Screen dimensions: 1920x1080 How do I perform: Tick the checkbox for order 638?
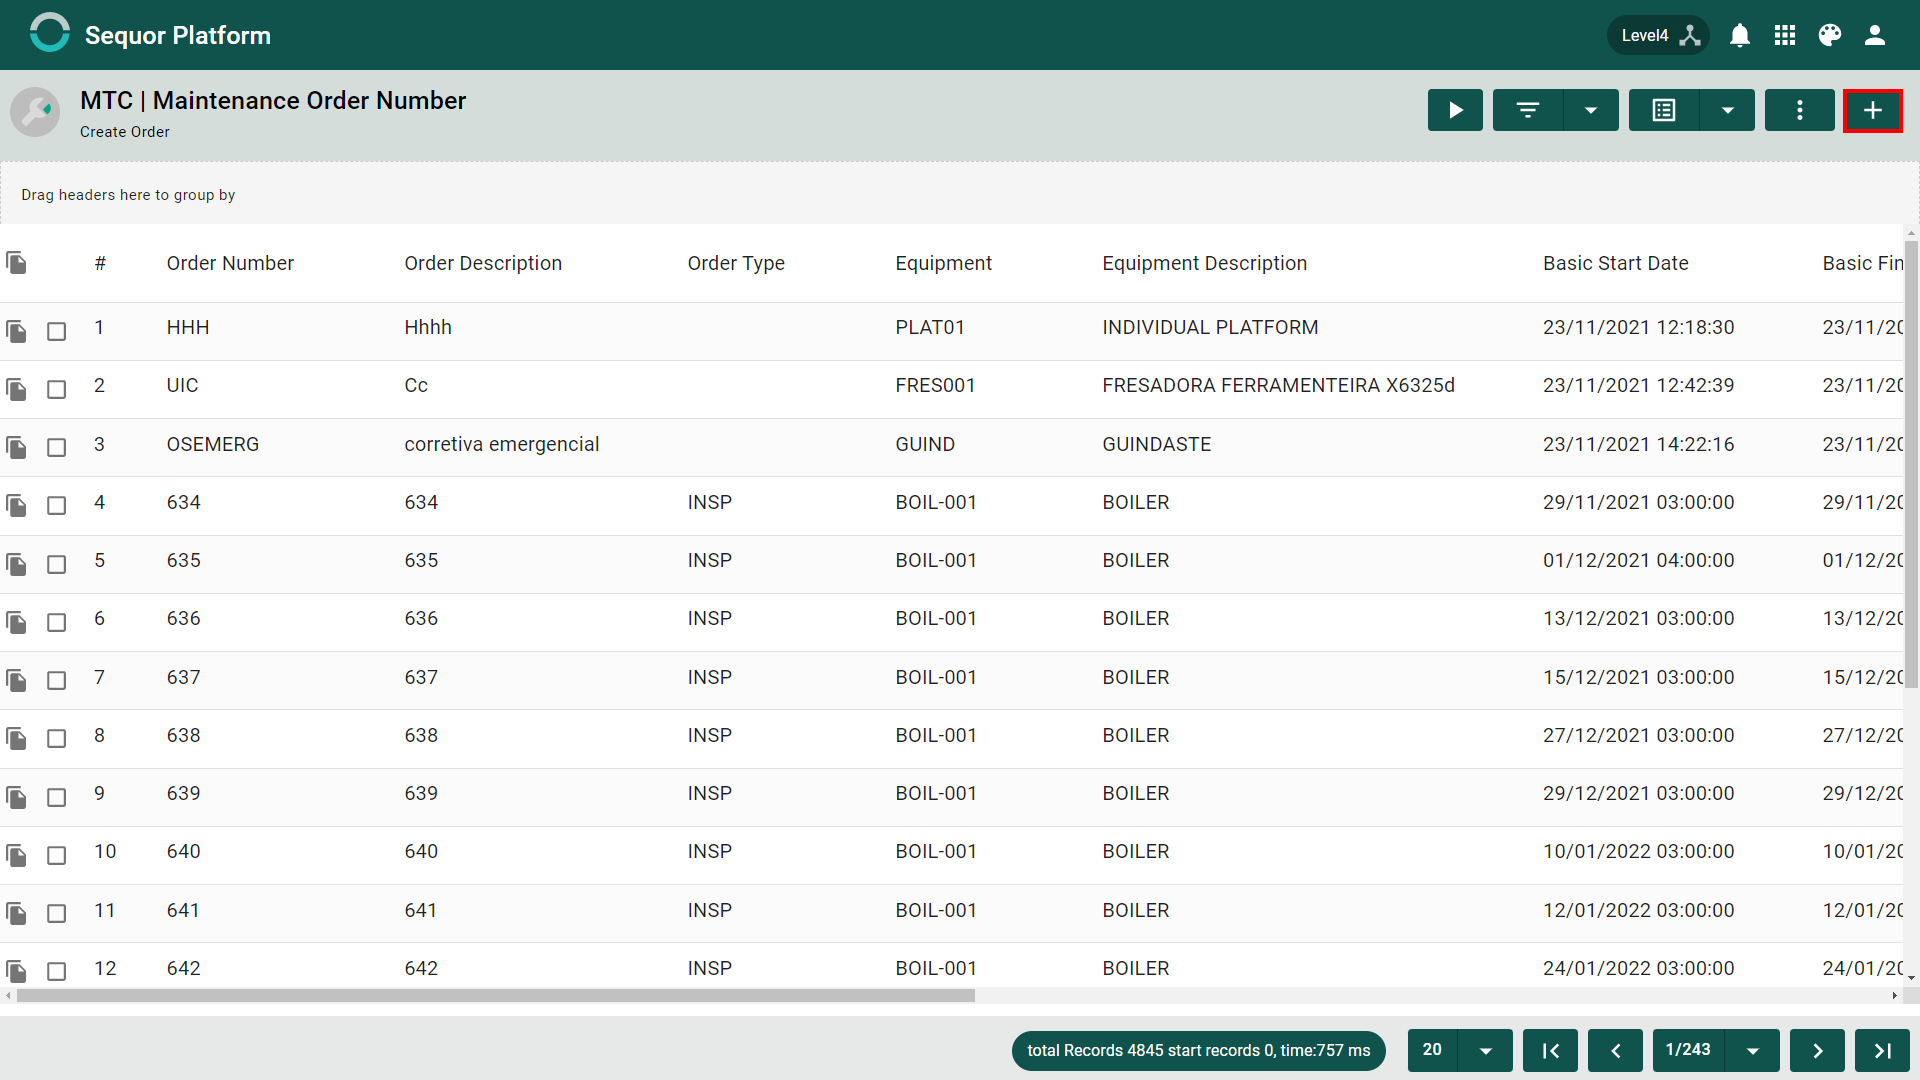click(x=57, y=738)
